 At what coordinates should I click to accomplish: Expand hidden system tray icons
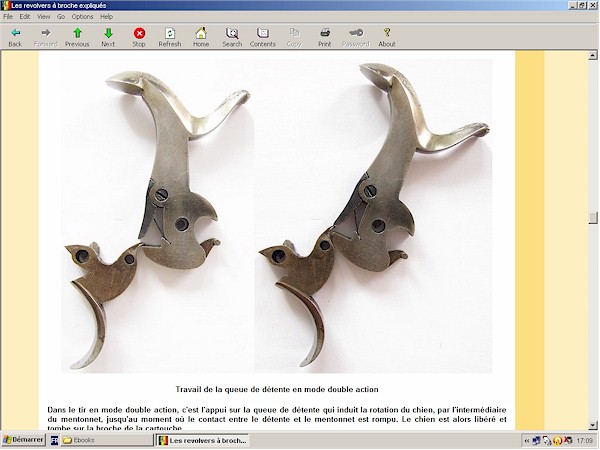[x=527, y=441]
